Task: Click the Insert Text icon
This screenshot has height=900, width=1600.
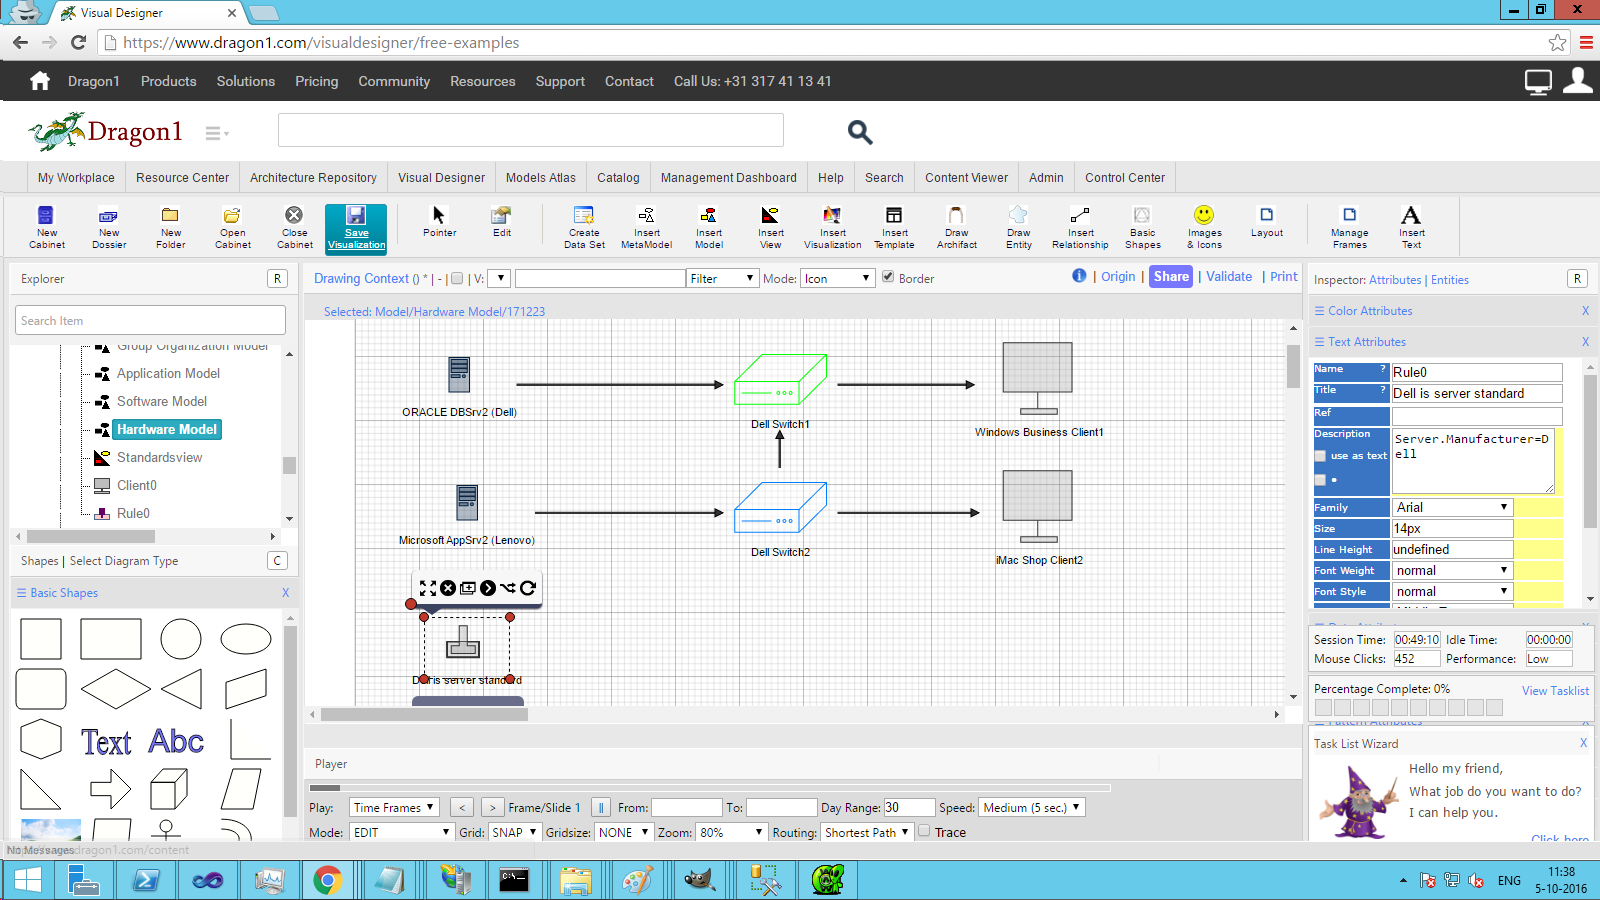Action: point(1411,226)
